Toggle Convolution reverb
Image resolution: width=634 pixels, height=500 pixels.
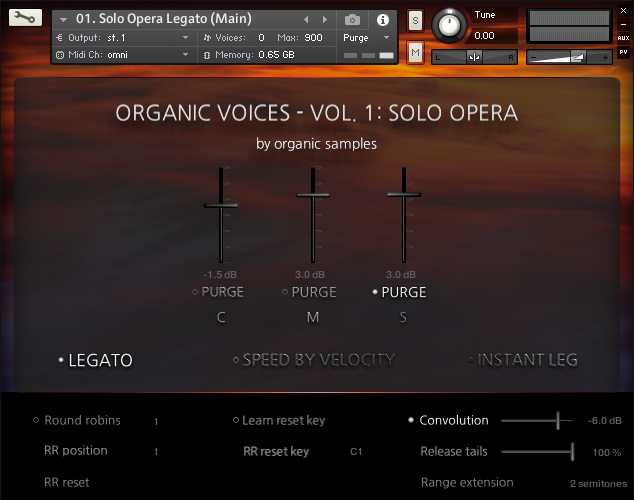[448, 420]
